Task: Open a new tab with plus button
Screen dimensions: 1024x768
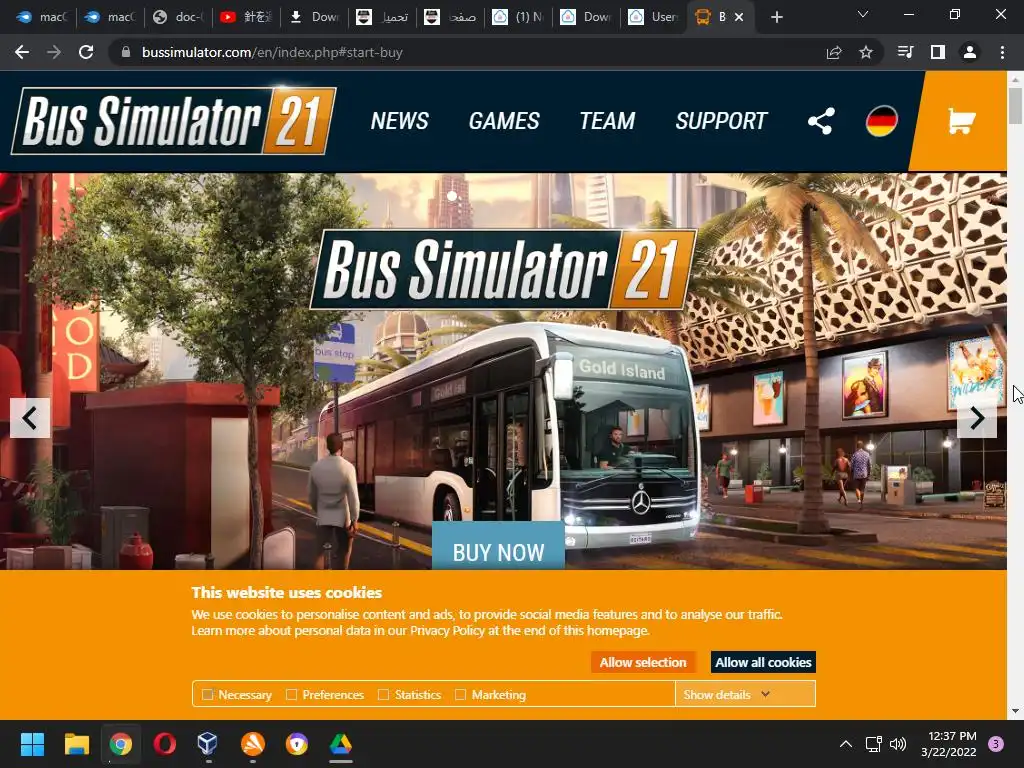Action: 776,18
